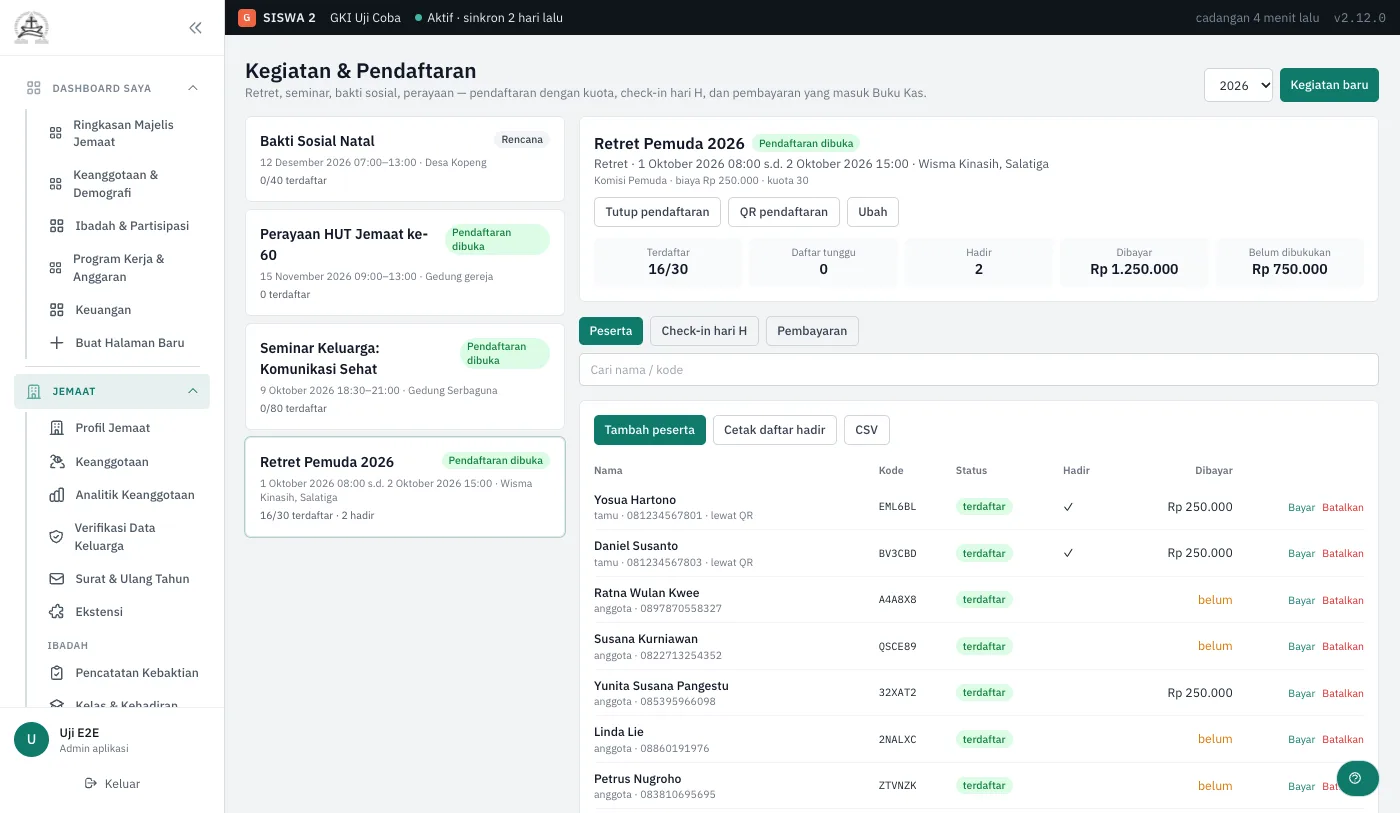Open the Bakti Sosial Natal activity card
The height and width of the screenshot is (813, 1400).
(x=405, y=159)
